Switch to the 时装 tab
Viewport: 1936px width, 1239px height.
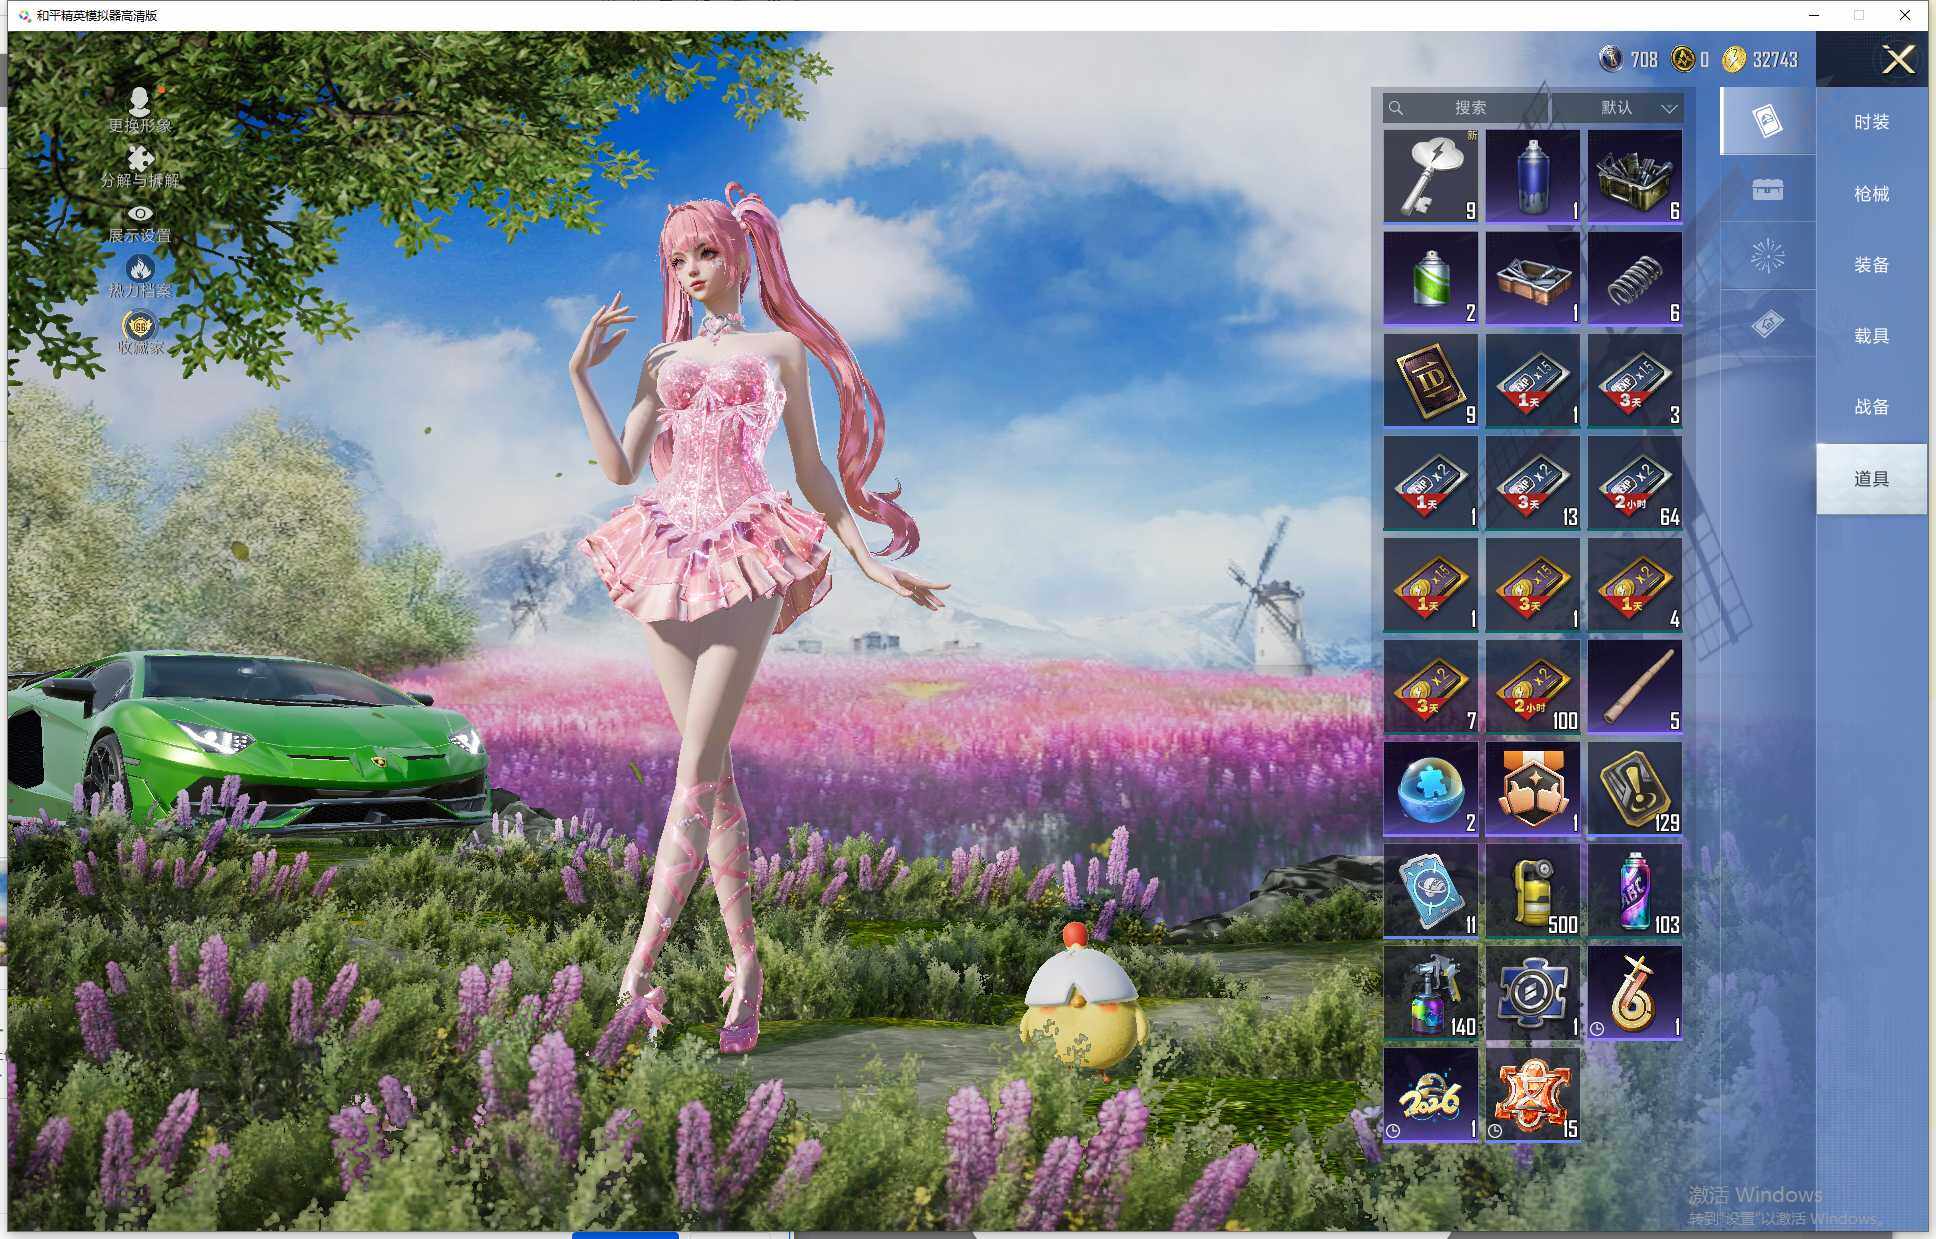(1871, 122)
